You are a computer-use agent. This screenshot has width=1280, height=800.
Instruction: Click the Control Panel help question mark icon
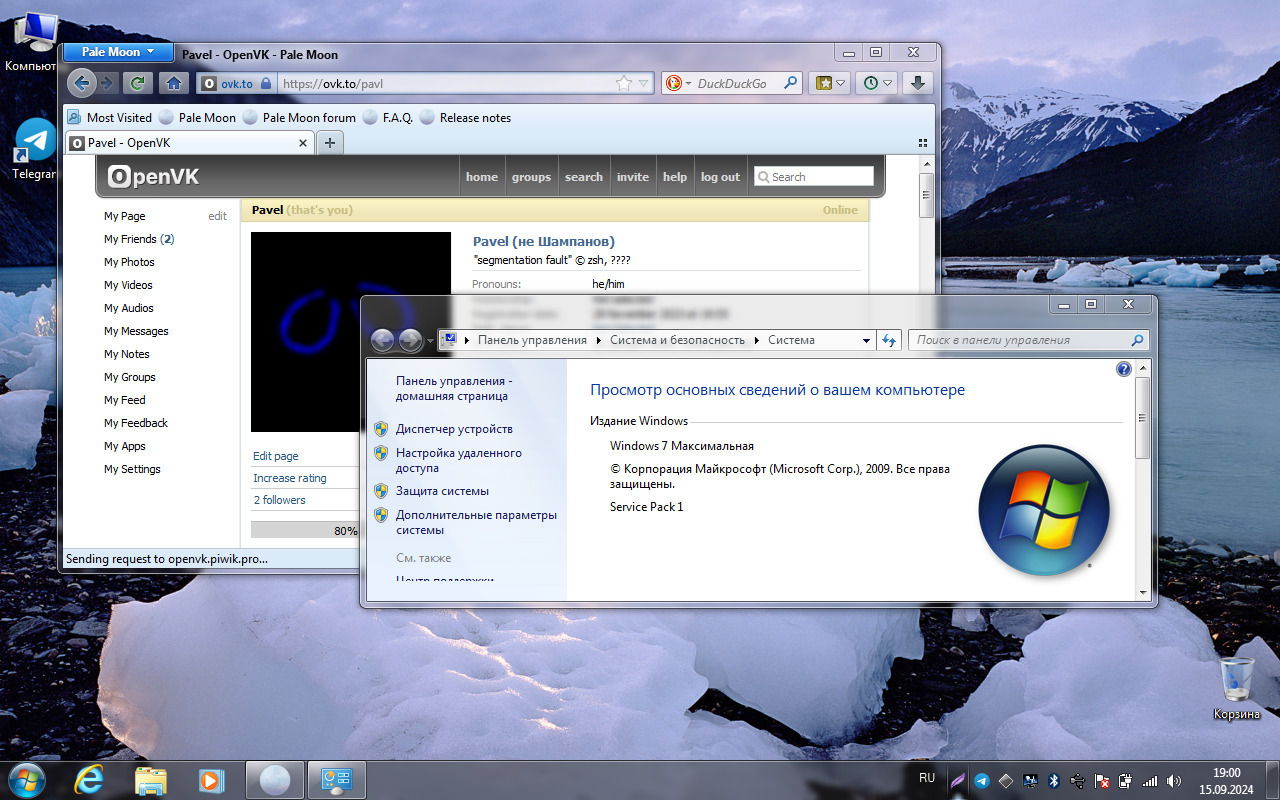coord(1123,370)
